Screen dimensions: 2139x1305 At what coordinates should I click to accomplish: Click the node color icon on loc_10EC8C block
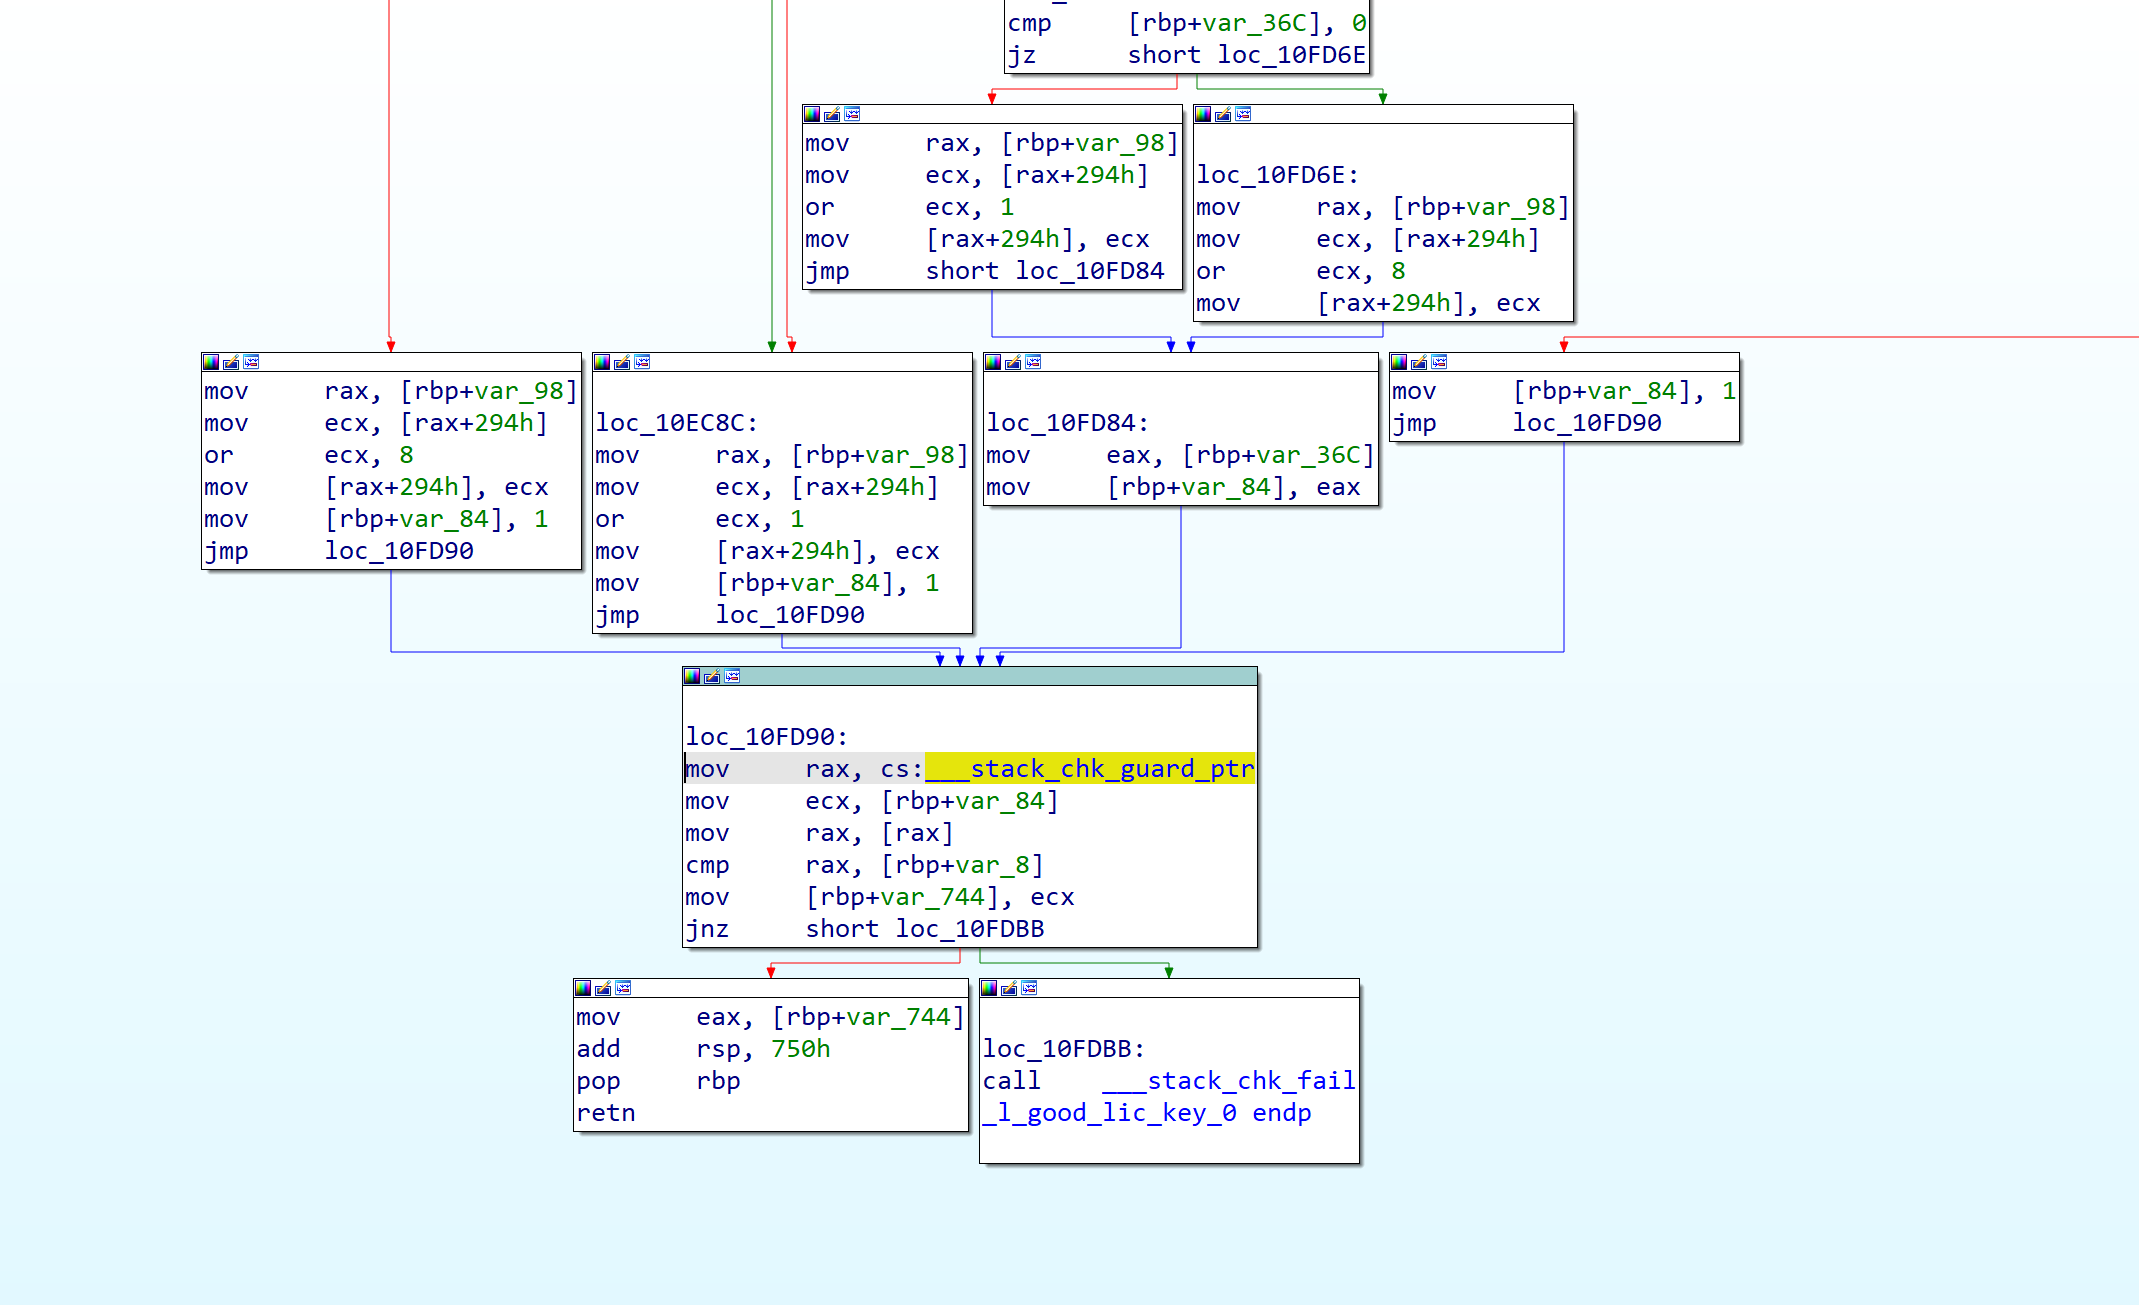tap(602, 362)
